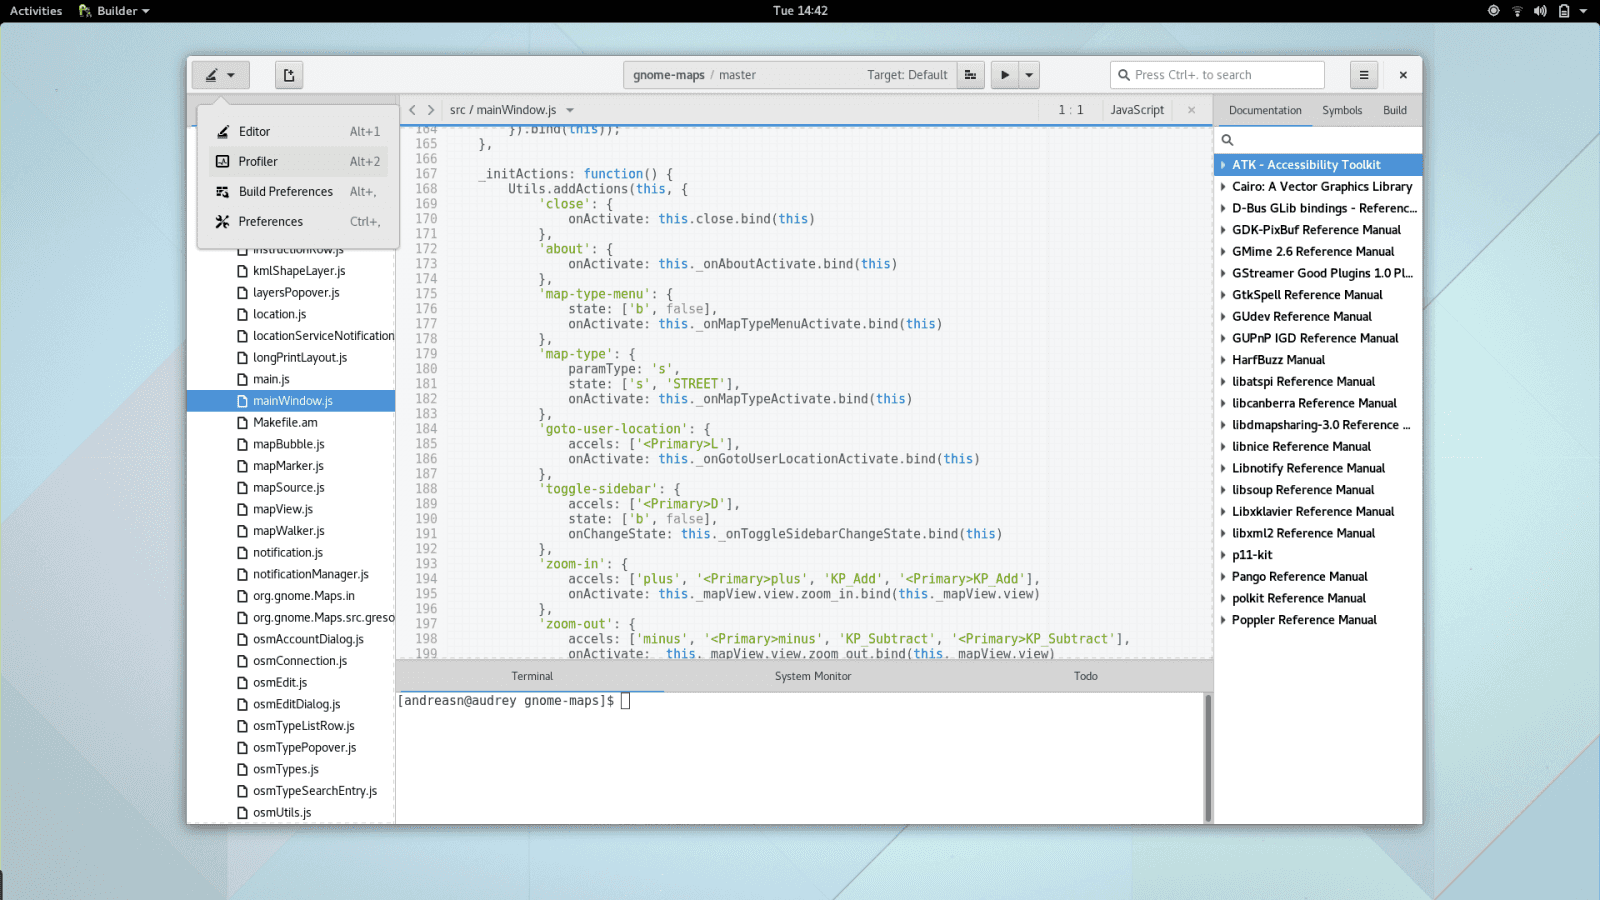Open notificationManager.js in project tree

[310, 574]
